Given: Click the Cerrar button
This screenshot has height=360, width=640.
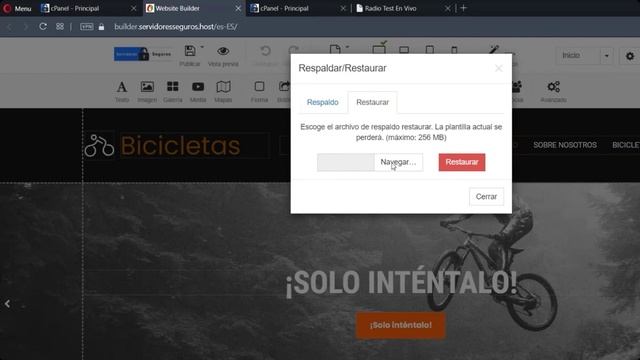Looking at the screenshot, I should [486, 197].
